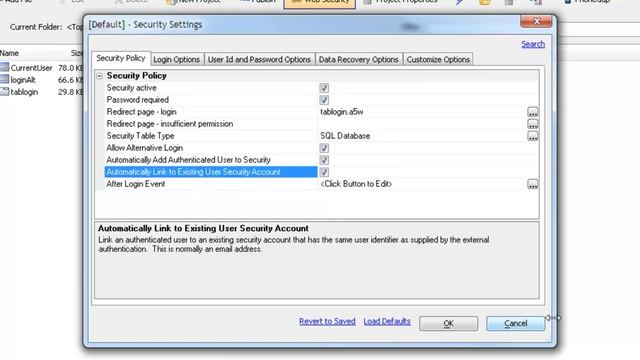Click the empty insufficient permission value field
Screen dimensions: 640x360
[422, 124]
